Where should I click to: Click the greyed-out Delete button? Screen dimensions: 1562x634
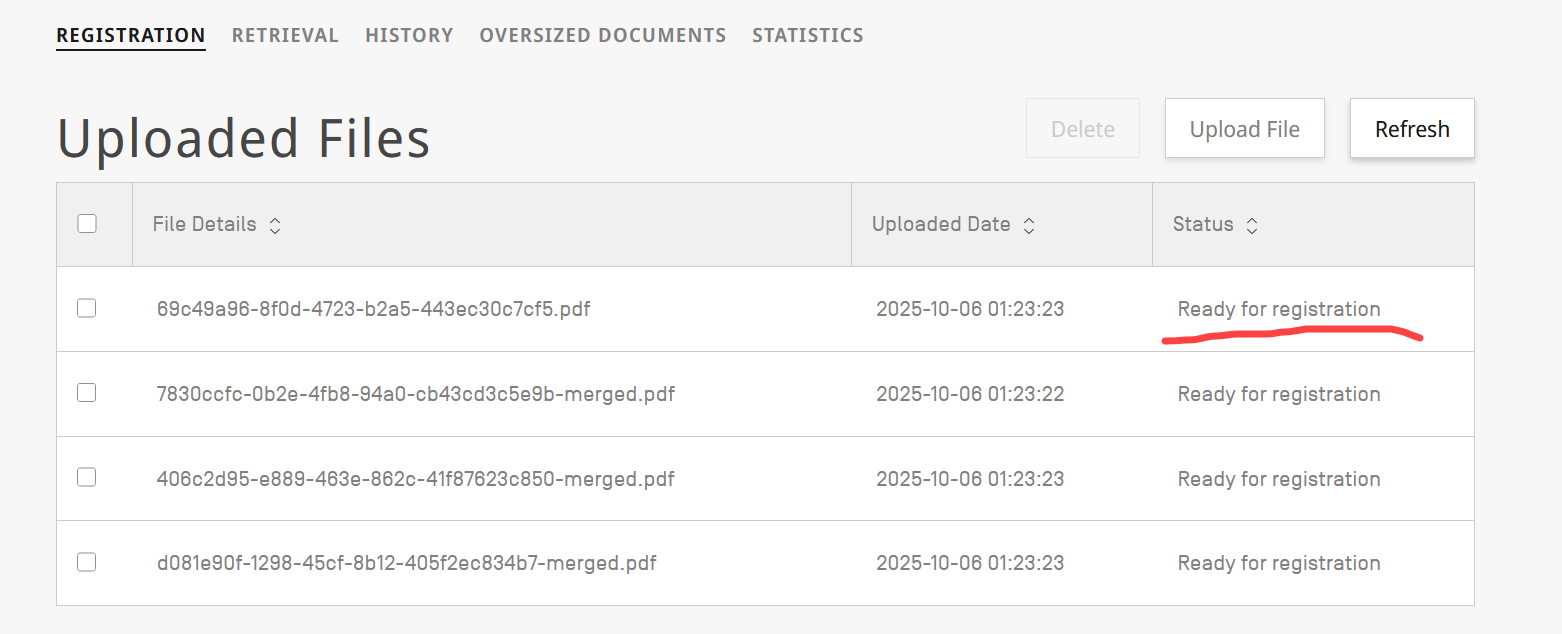point(1082,129)
